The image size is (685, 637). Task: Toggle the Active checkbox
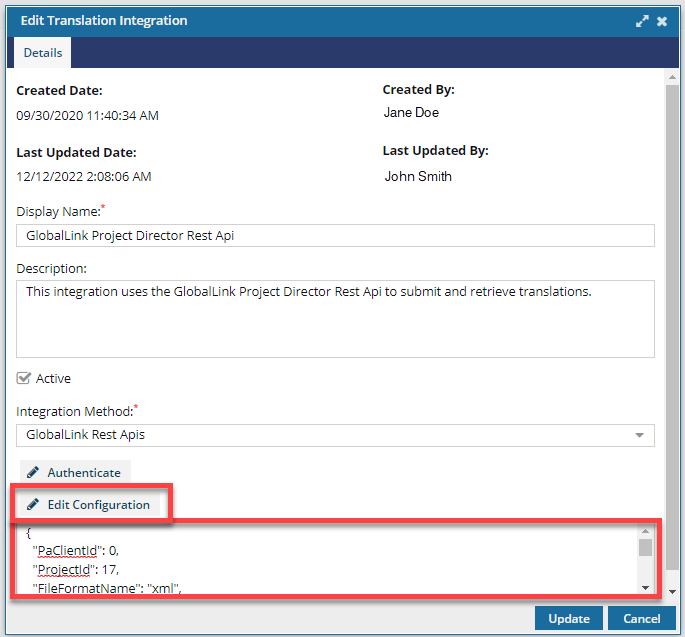pyautogui.click(x=24, y=378)
